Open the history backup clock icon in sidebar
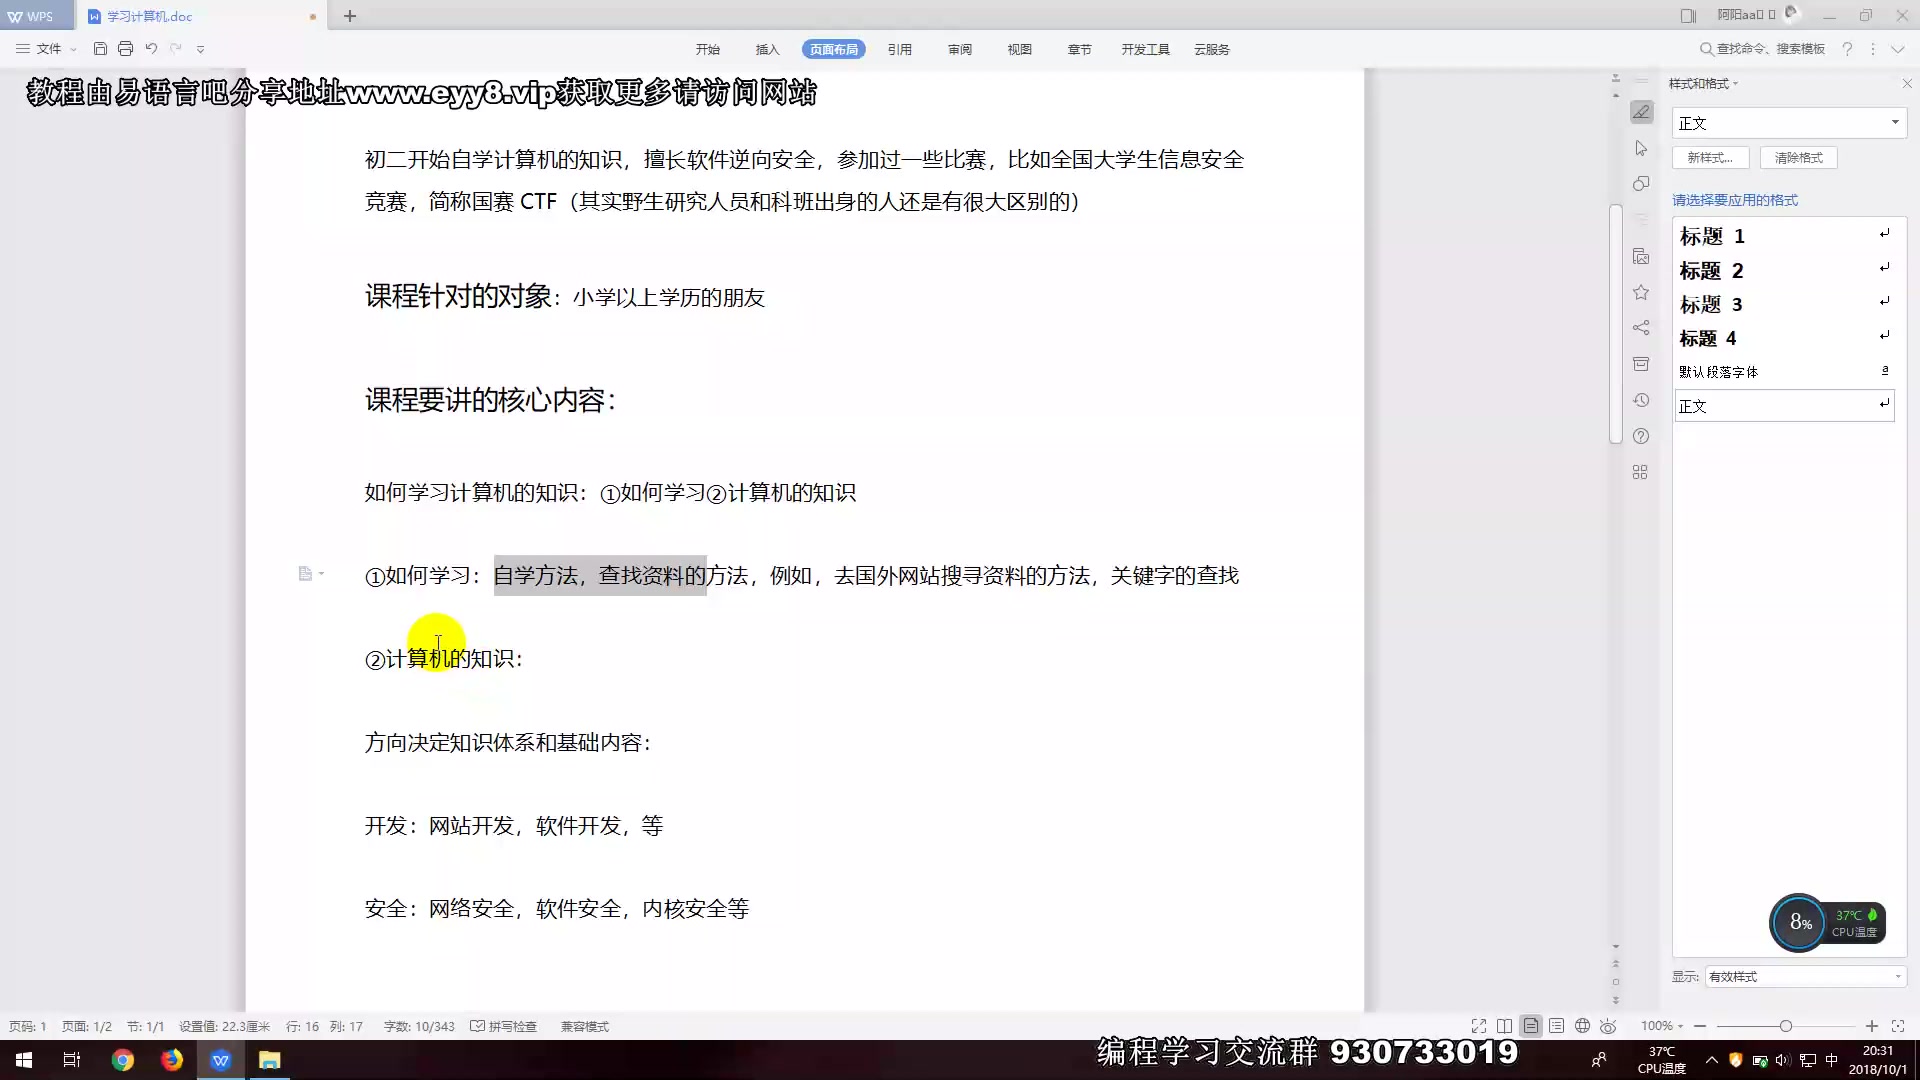The height and width of the screenshot is (1080, 1920). [1641, 400]
